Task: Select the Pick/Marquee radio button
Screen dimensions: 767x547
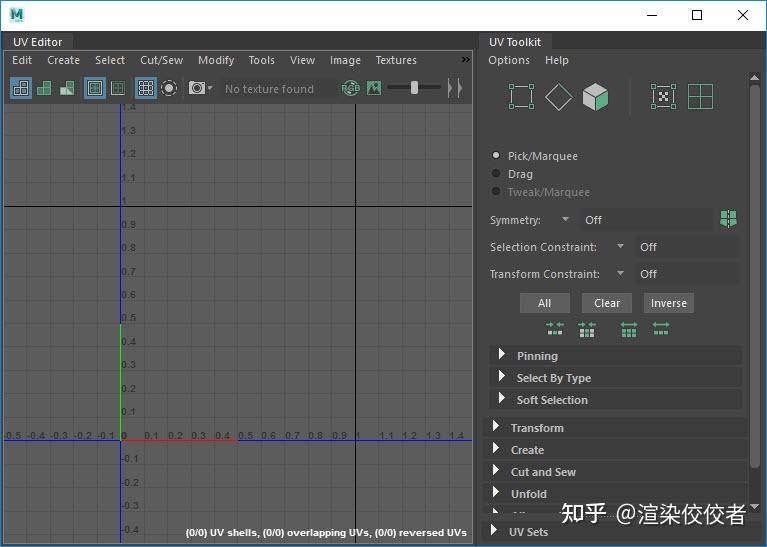Action: click(x=496, y=156)
